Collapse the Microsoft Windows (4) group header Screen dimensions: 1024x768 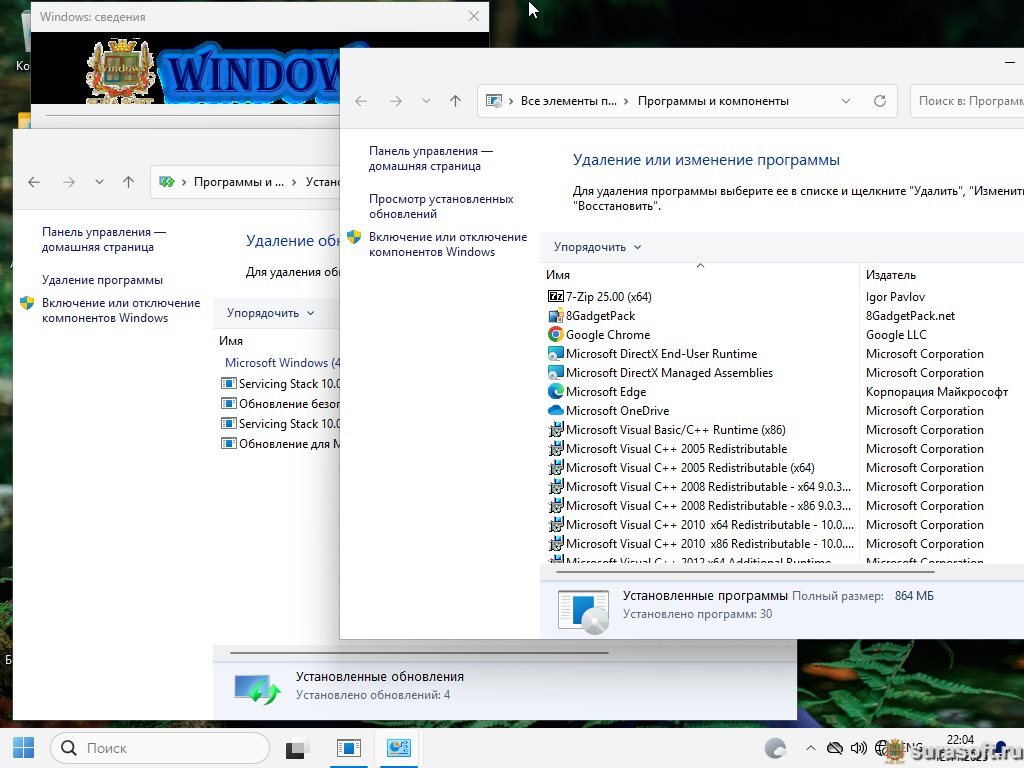(x=282, y=362)
